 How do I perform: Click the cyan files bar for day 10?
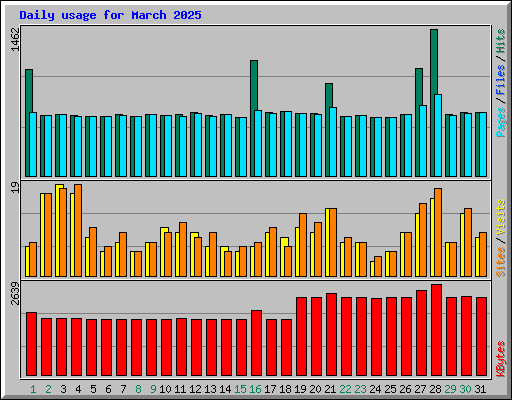tap(168, 146)
